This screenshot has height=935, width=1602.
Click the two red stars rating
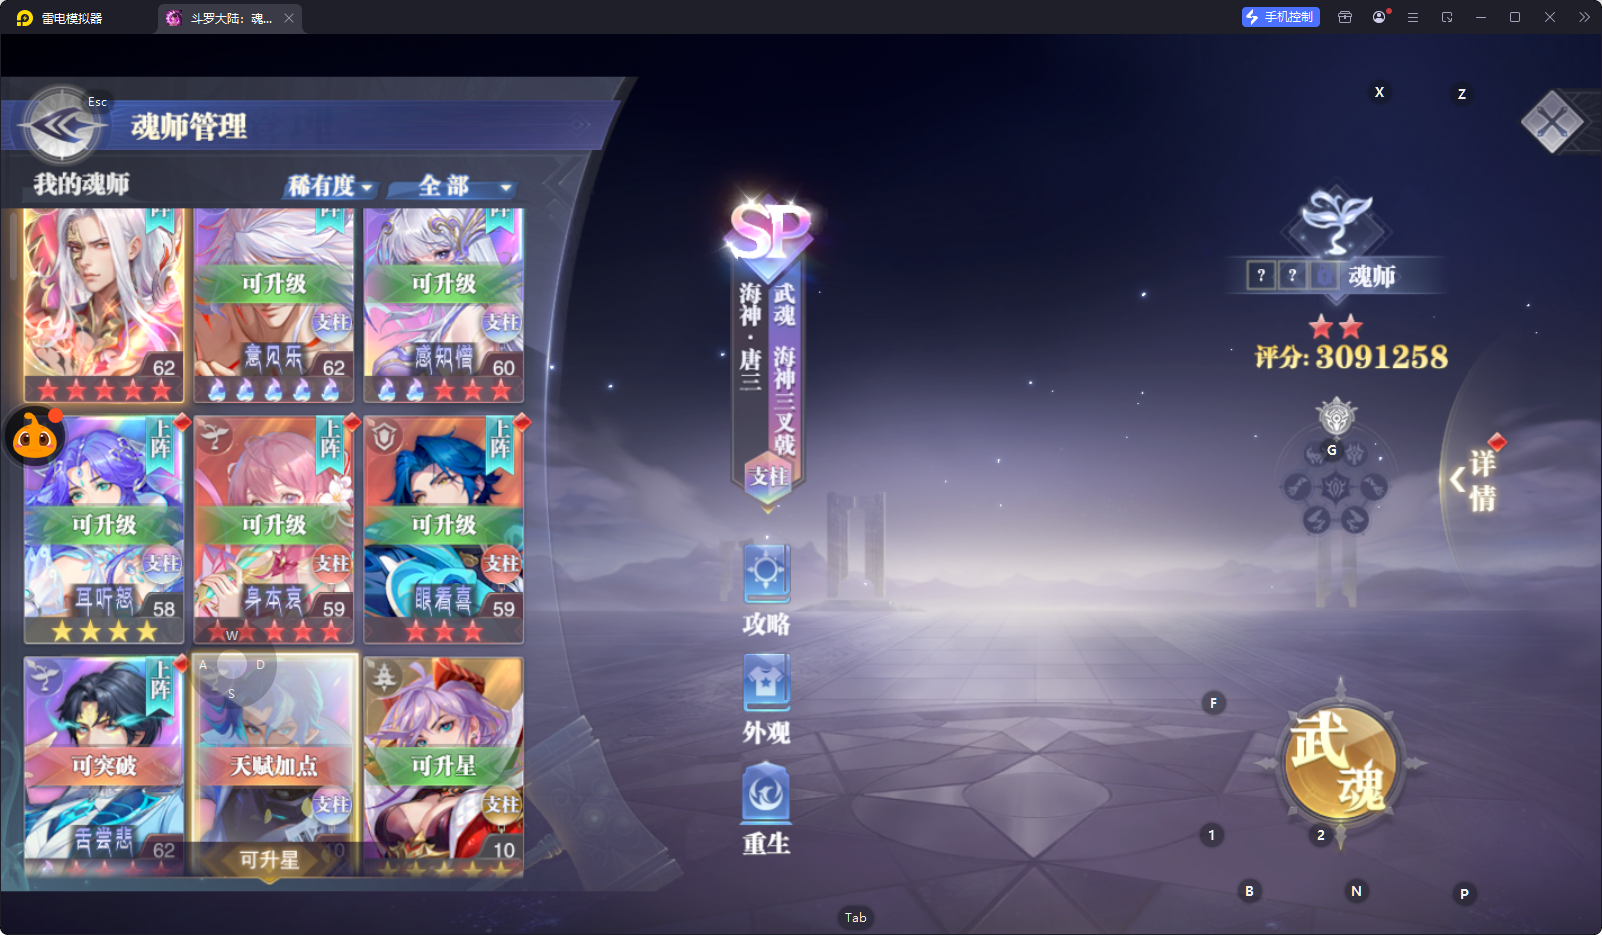(1336, 326)
